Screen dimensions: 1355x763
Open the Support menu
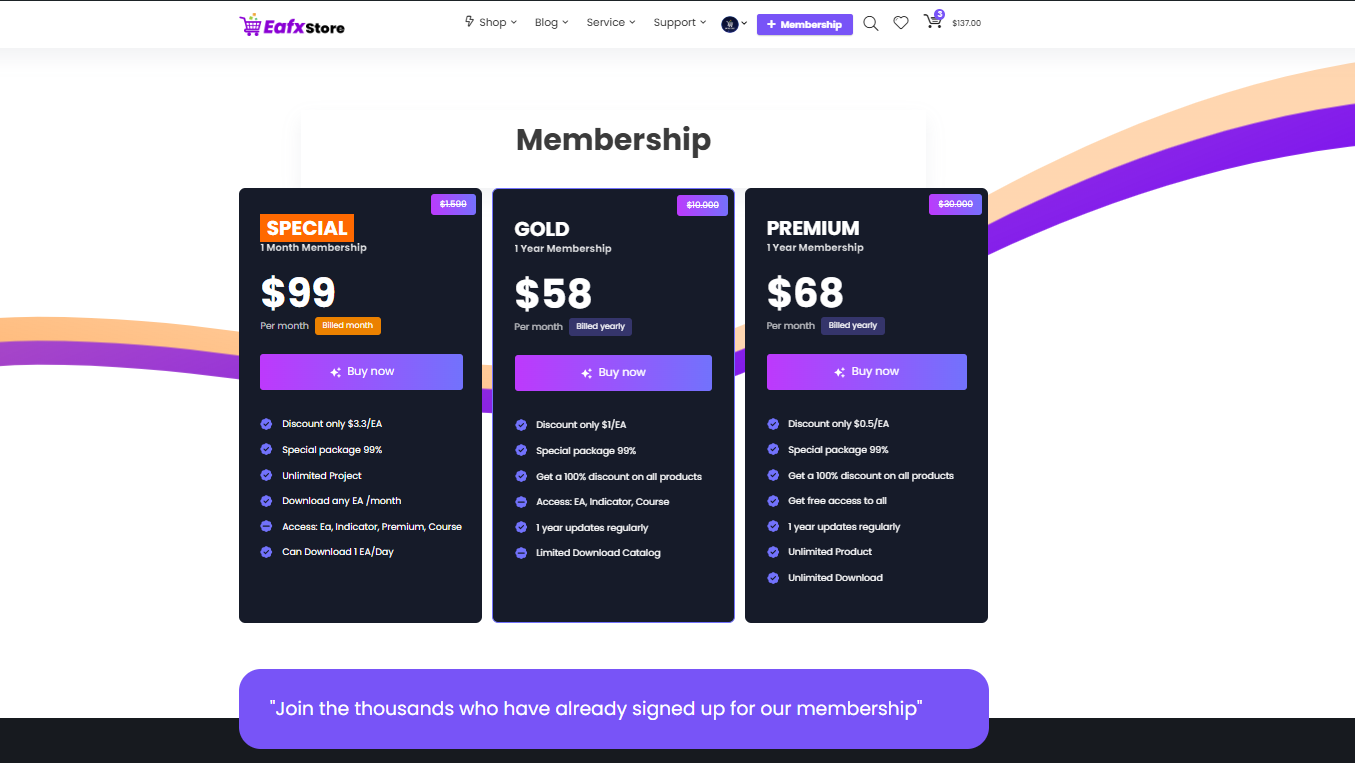coord(679,22)
